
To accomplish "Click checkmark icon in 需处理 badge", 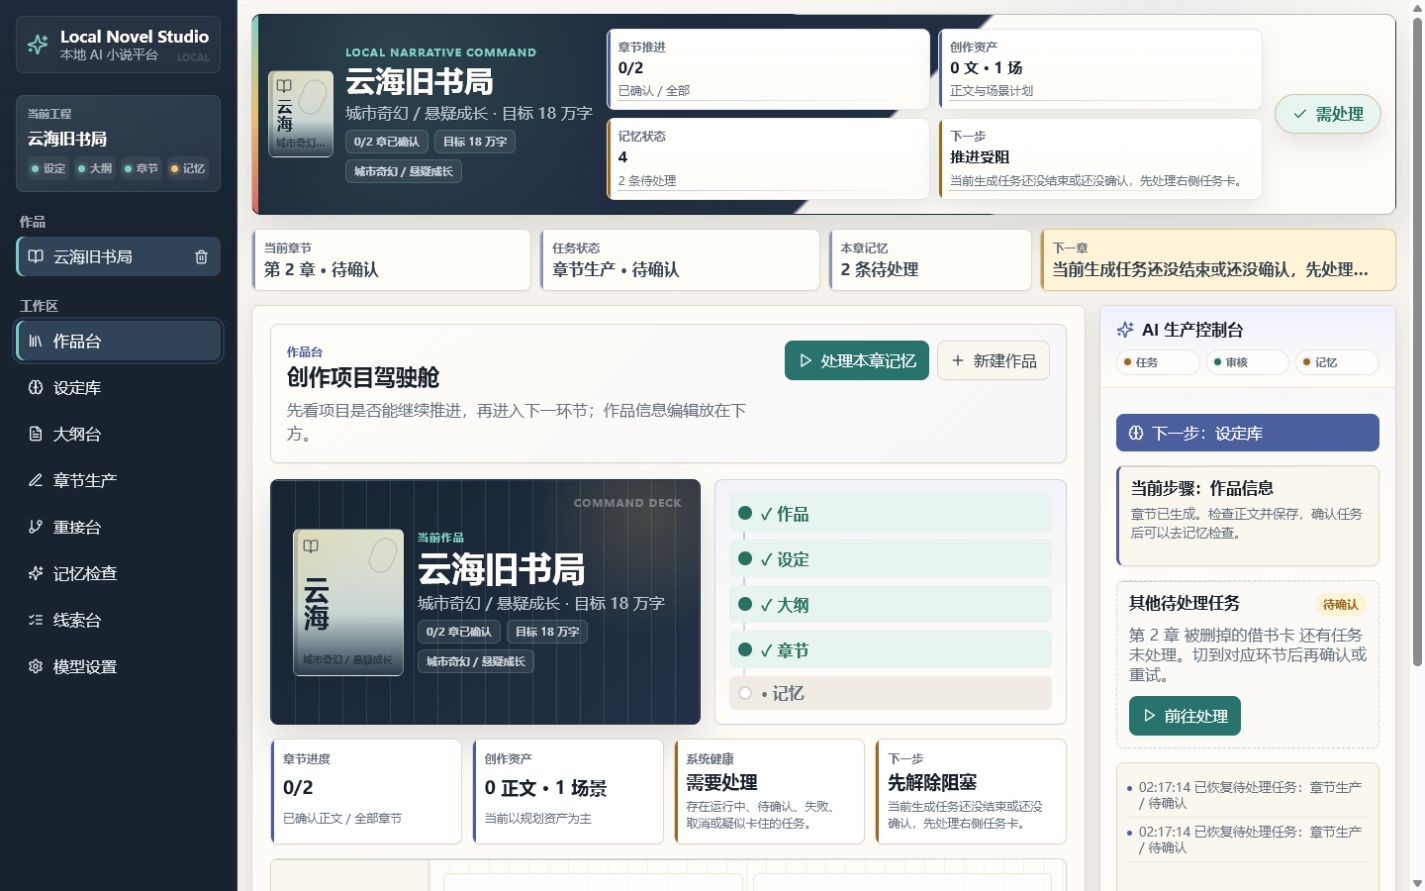I will [x=1299, y=114].
